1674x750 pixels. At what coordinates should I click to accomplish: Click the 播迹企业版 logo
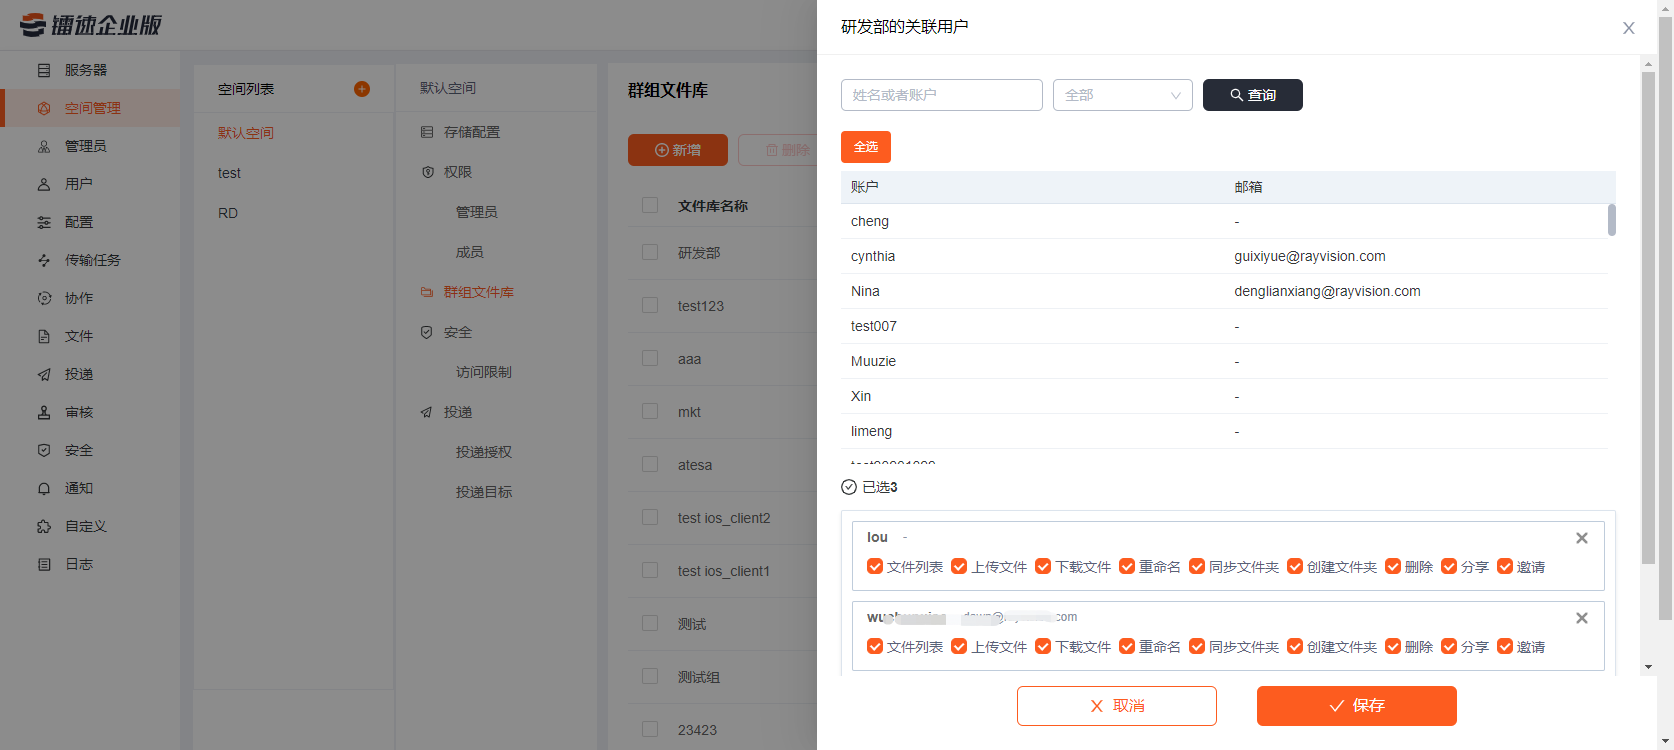[x=91, y=25]
